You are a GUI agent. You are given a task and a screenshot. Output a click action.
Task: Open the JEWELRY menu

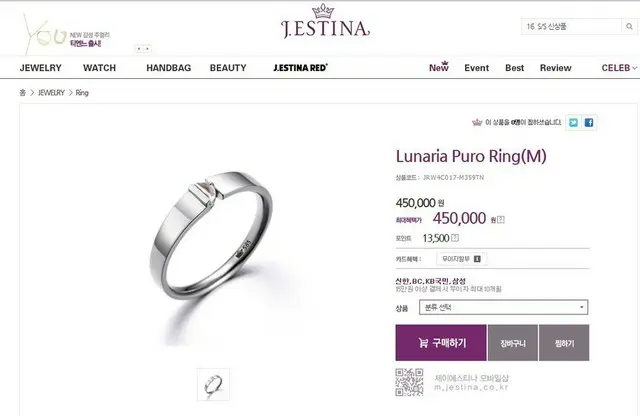[x=40, y=68]
